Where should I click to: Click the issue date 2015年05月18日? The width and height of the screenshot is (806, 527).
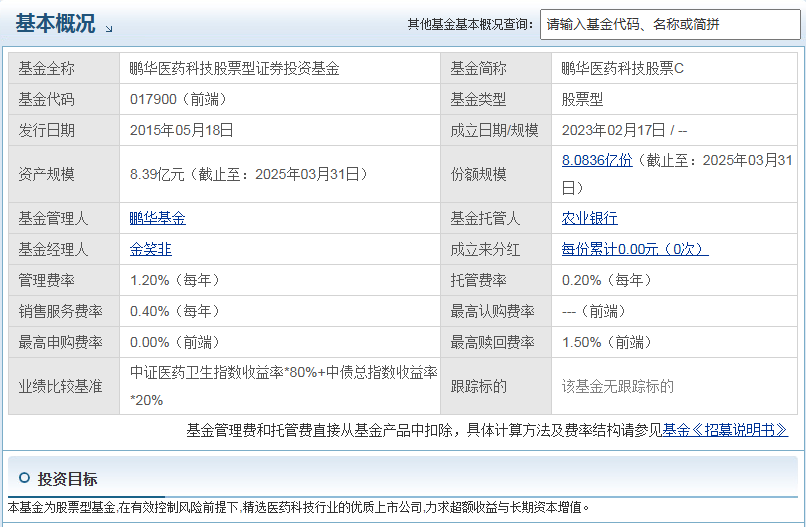tap(181, 130)
